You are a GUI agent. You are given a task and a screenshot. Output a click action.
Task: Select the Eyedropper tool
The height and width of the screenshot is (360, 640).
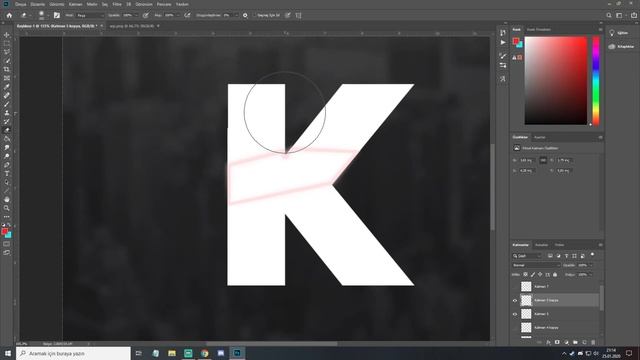point(7,87)
